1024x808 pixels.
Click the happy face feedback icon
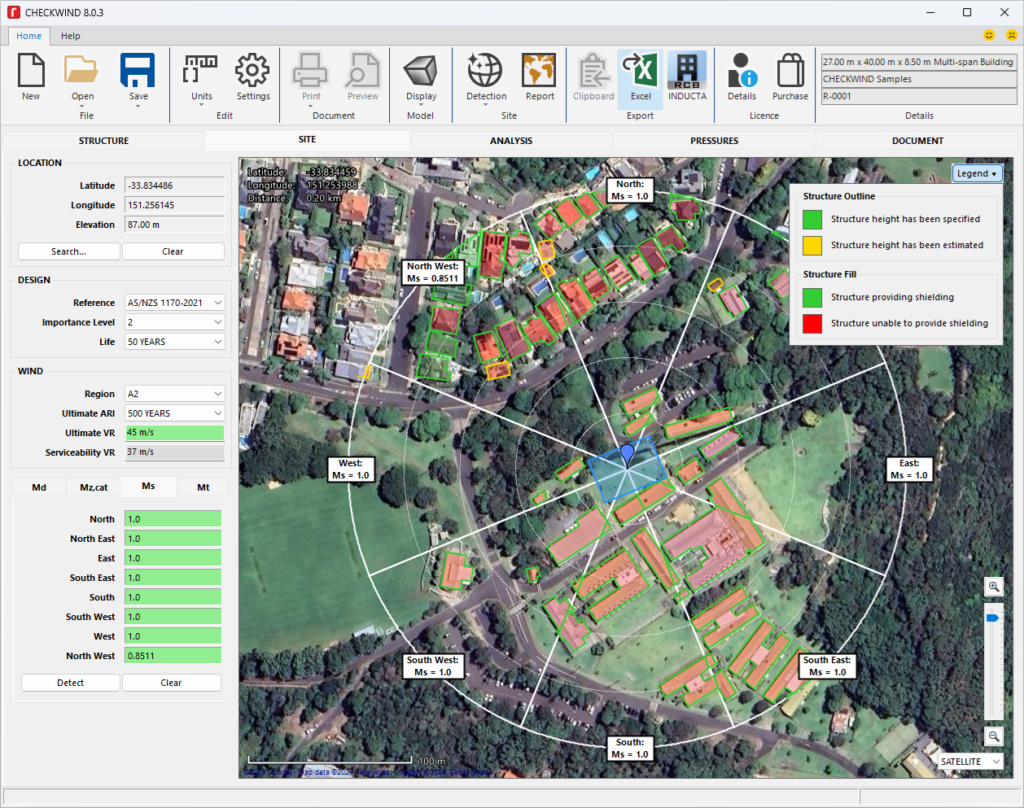click(989, 35)
